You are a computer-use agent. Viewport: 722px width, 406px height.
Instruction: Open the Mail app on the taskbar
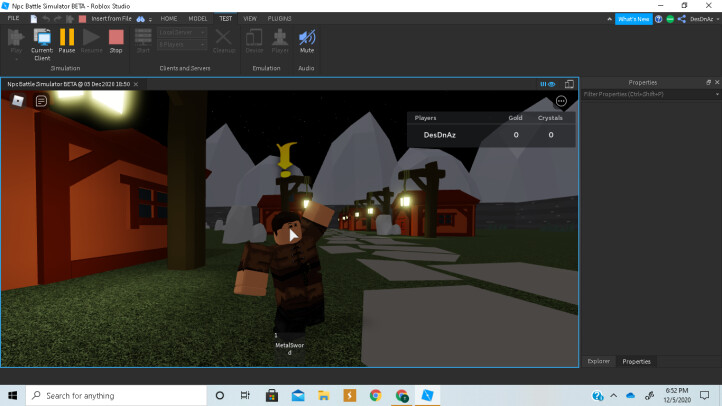click(298, 395)
